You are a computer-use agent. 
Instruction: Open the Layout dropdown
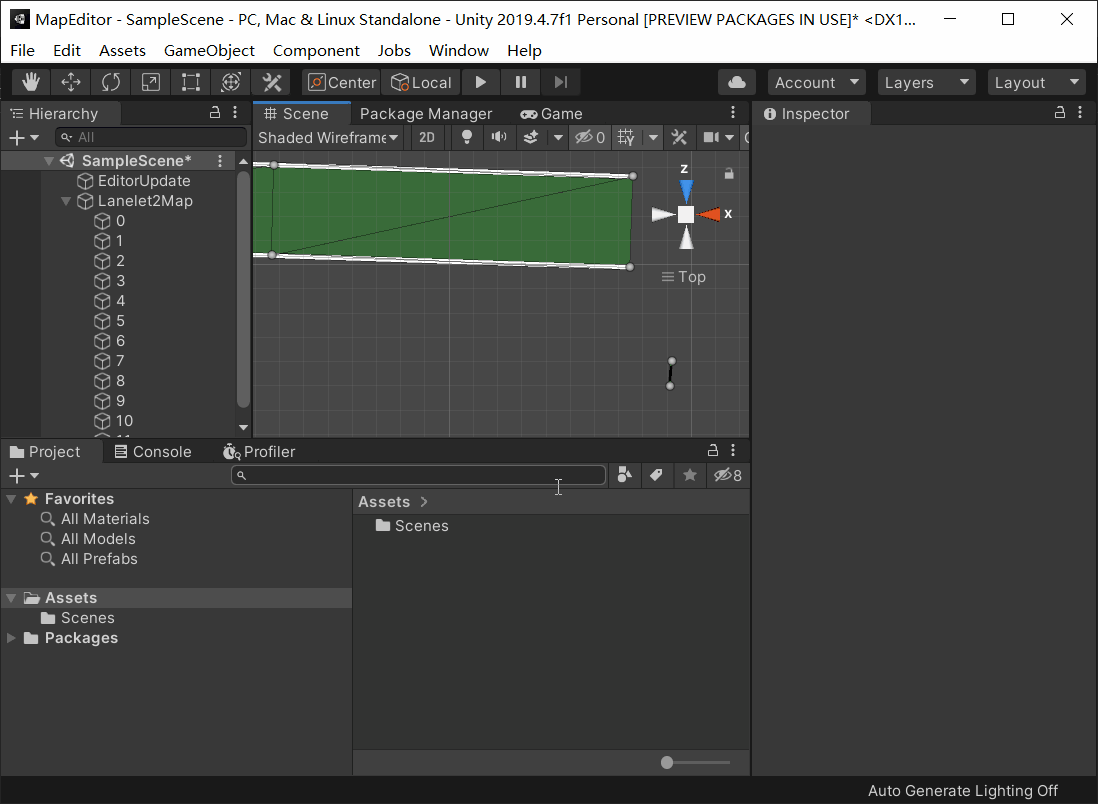1036,83
